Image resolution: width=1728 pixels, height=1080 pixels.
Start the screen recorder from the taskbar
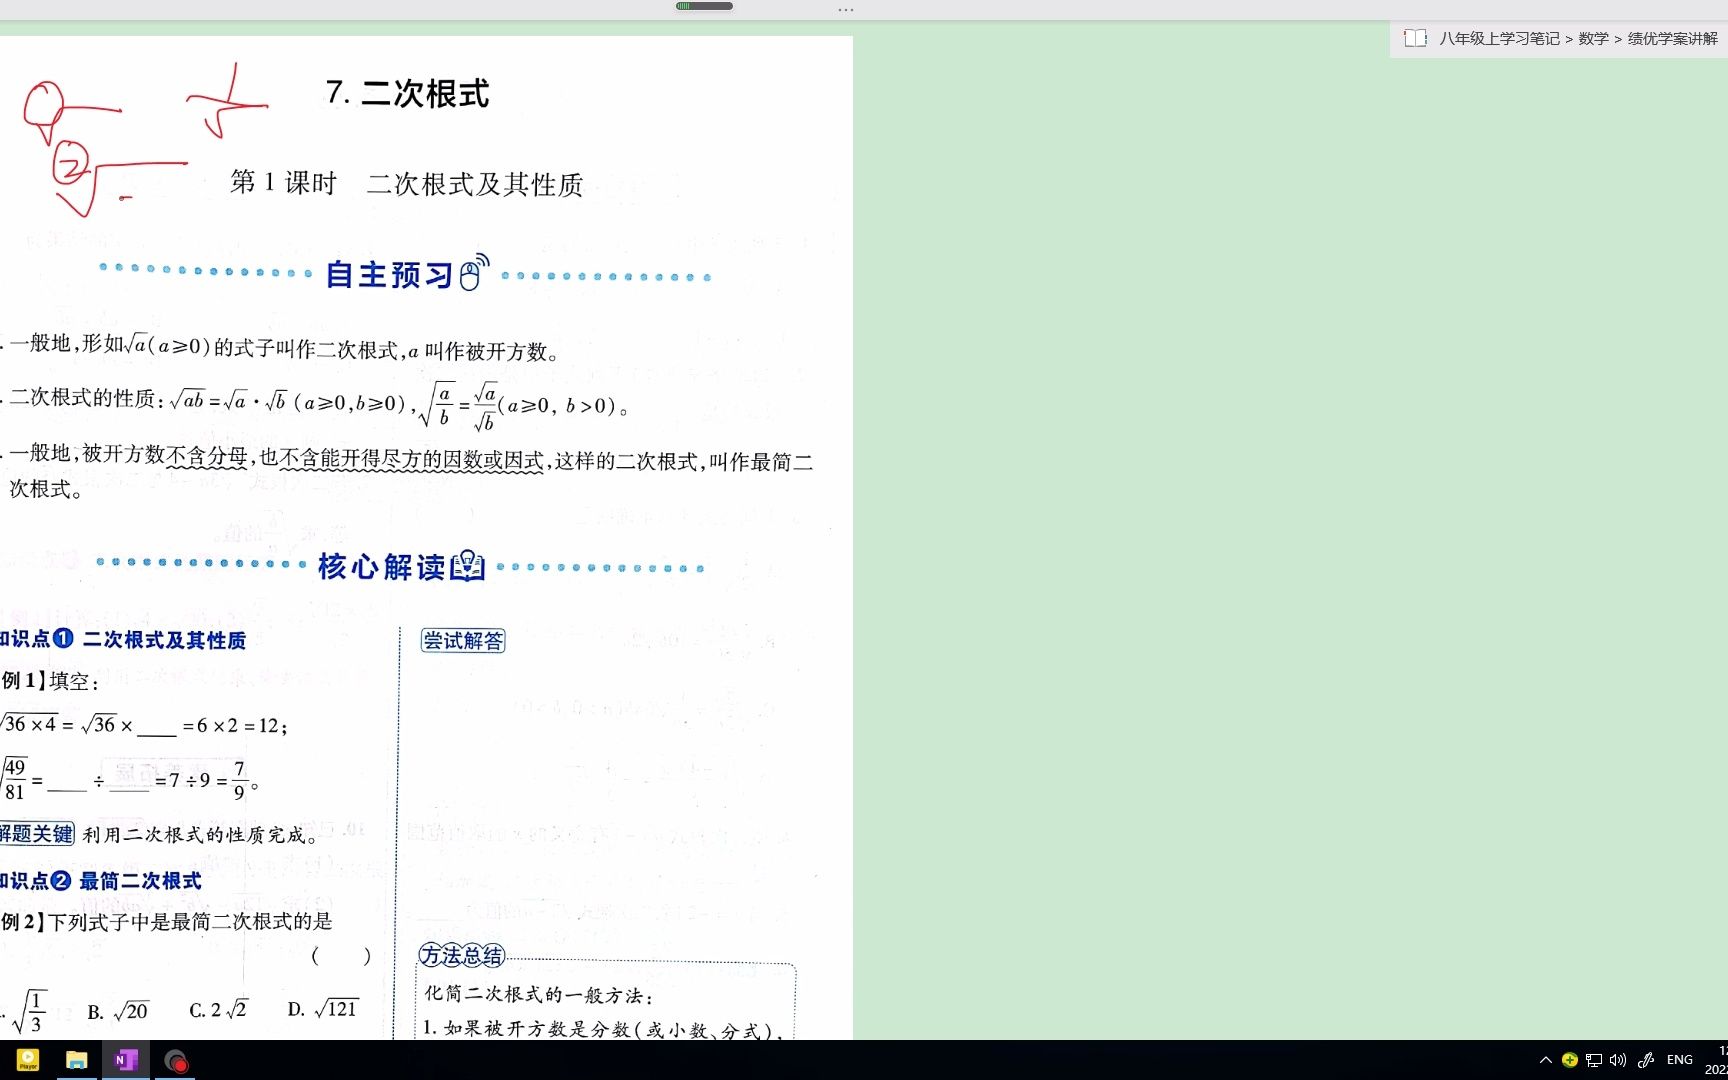click(176, 1060)
